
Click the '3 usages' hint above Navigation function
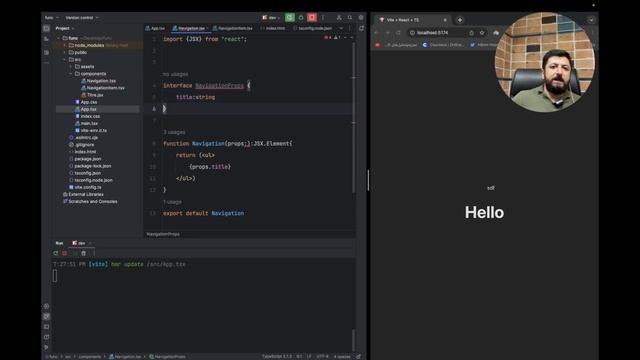(174, 132)
